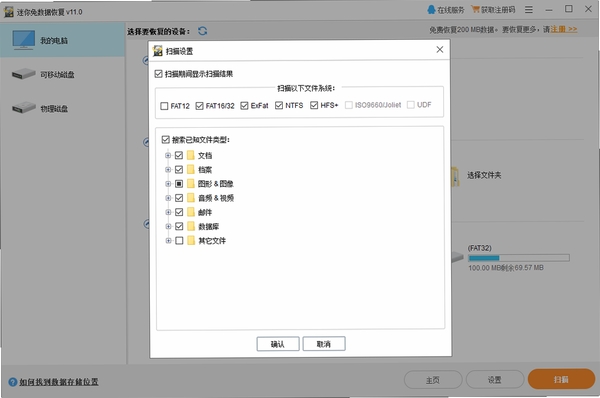Open the hamburger menu in title bar
The width and height of the screenshot is (600, 398).
coord(529,10)
